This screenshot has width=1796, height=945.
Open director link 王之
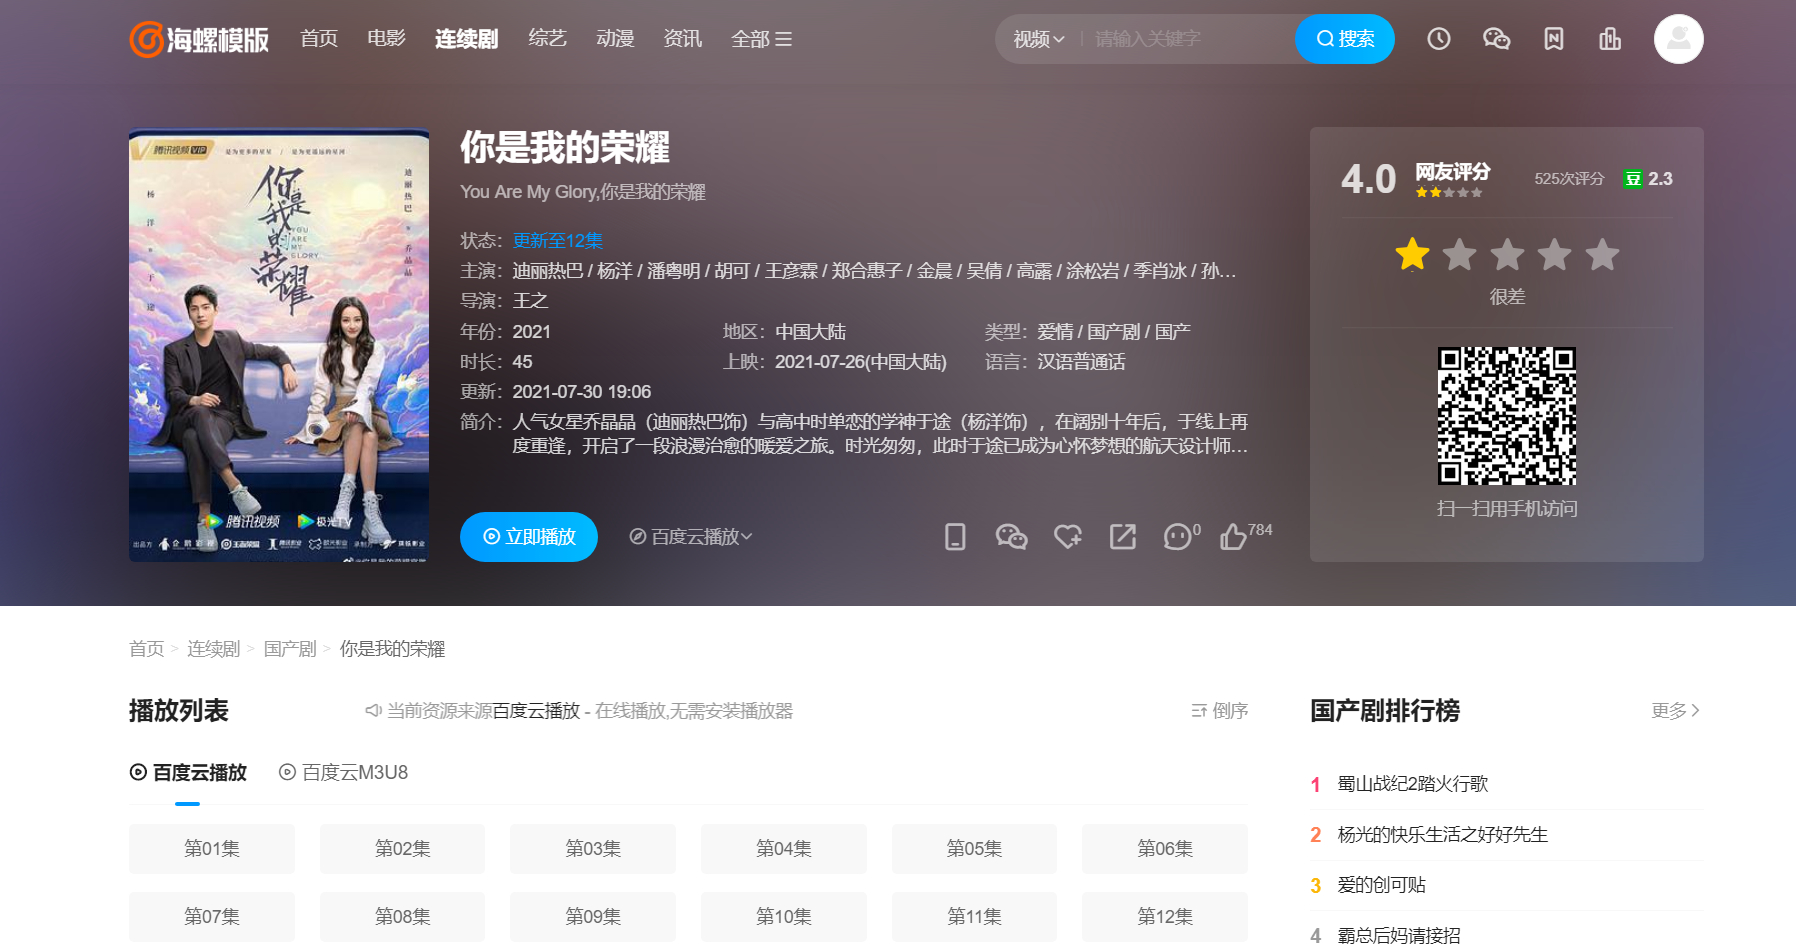click(530, 301)
